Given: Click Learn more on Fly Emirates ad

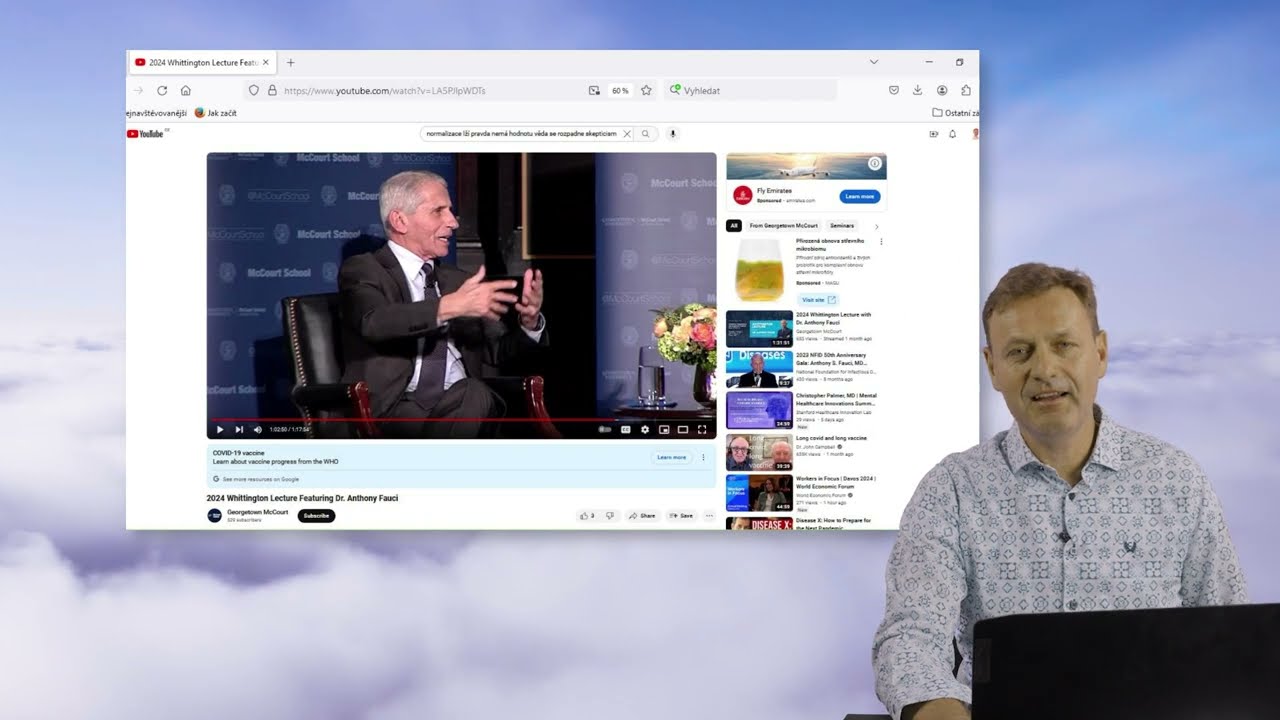Looking at the screenshot, I should [859, 196].
